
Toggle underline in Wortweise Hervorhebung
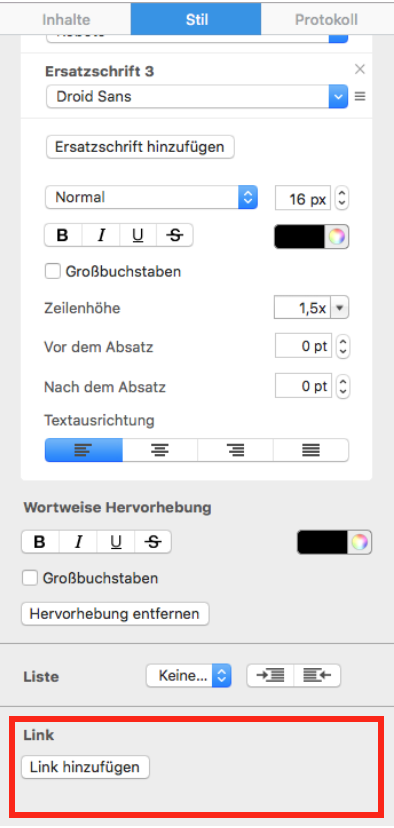(116, 542)
